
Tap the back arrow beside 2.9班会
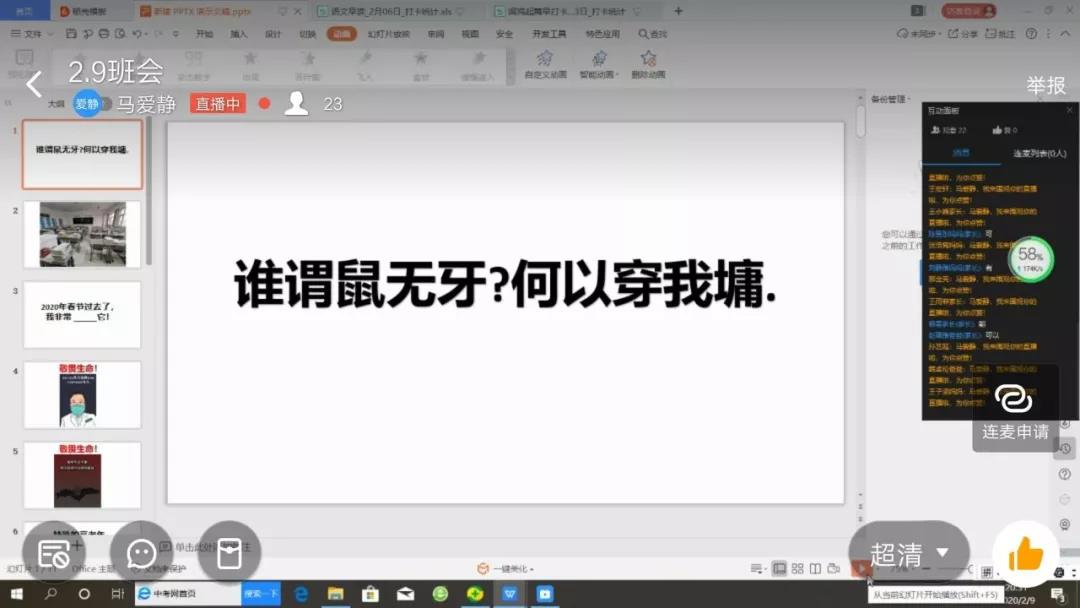pos(34,84)
